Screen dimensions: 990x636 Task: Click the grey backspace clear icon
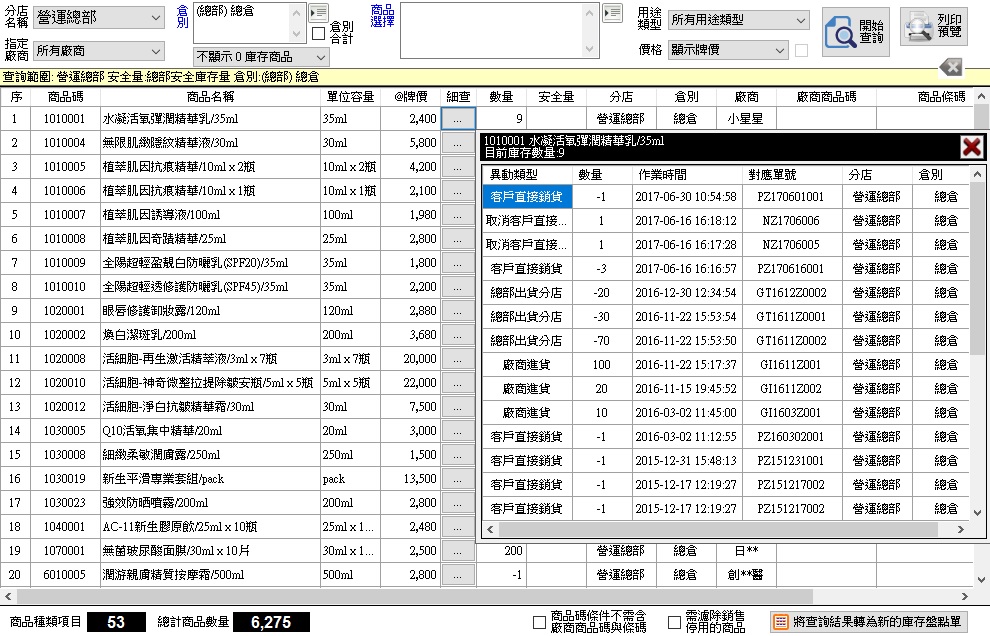(951, 67)
